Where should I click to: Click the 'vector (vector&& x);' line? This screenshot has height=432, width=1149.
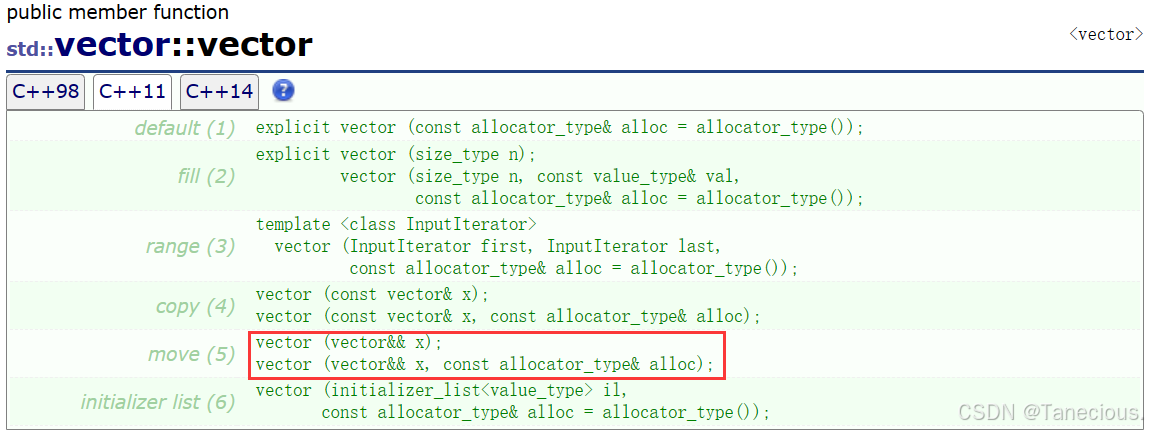(349, 343)
